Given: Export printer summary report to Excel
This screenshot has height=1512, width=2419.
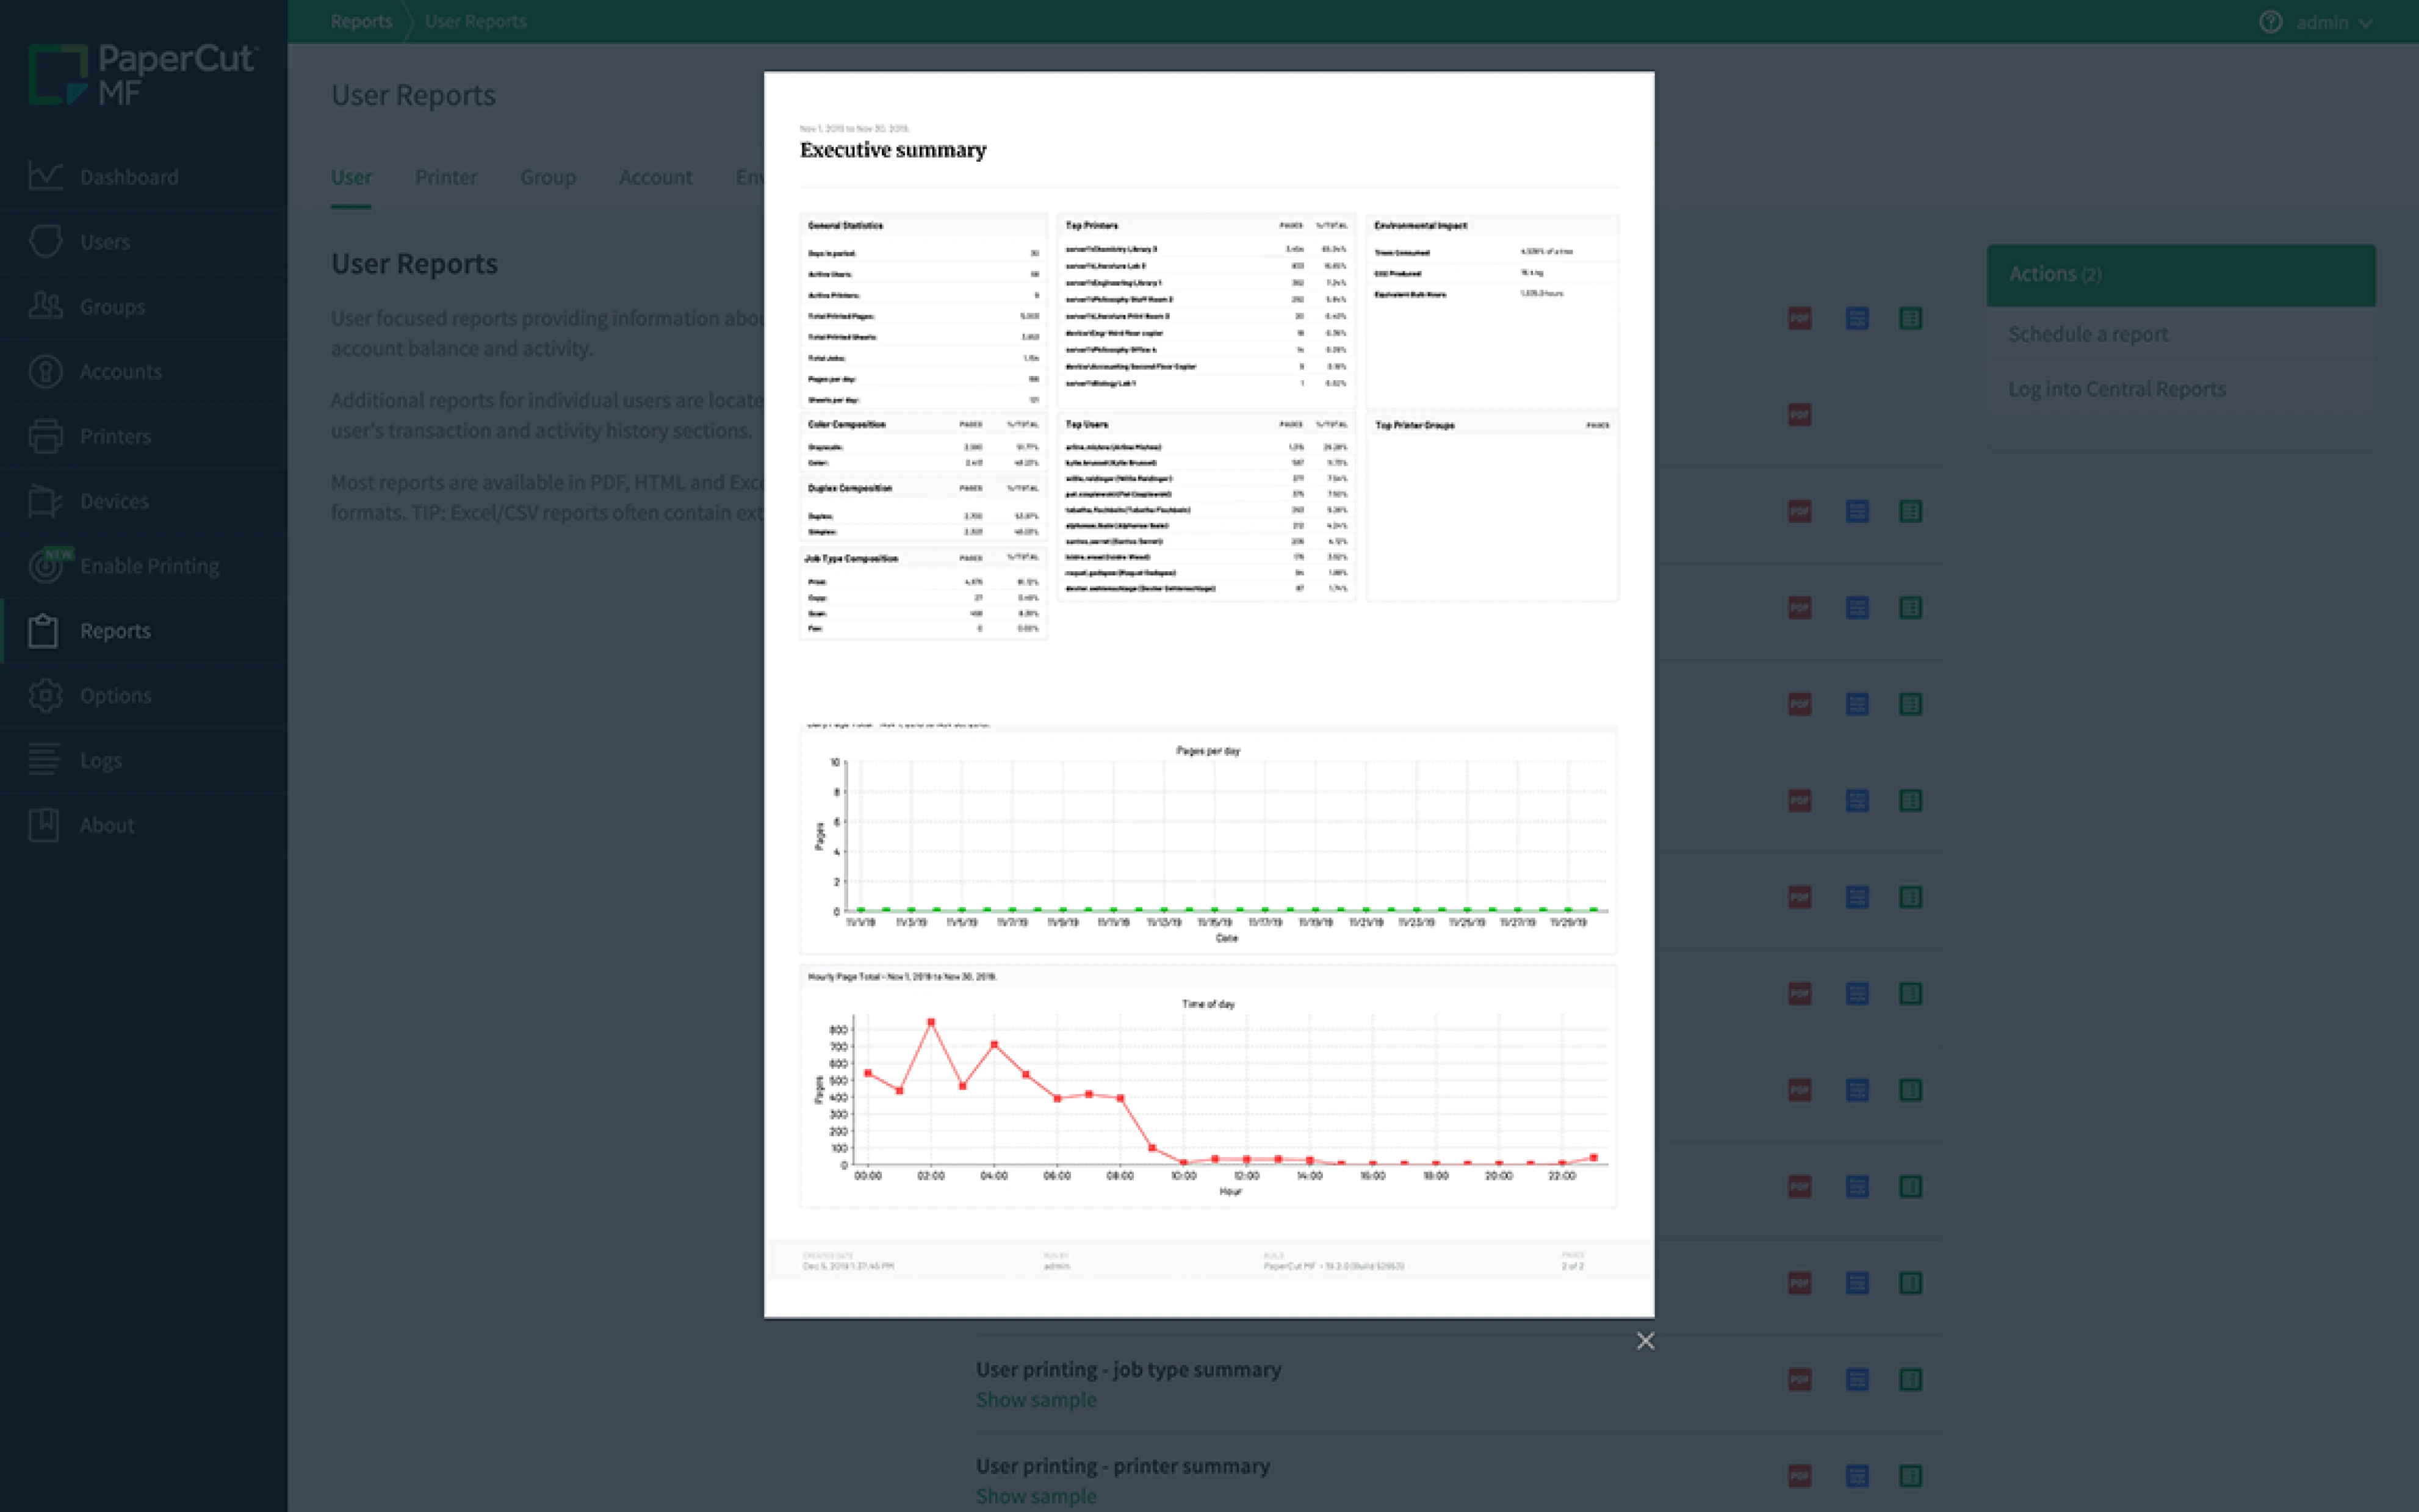Looking at the screenshot, I should point(1910,1476).
